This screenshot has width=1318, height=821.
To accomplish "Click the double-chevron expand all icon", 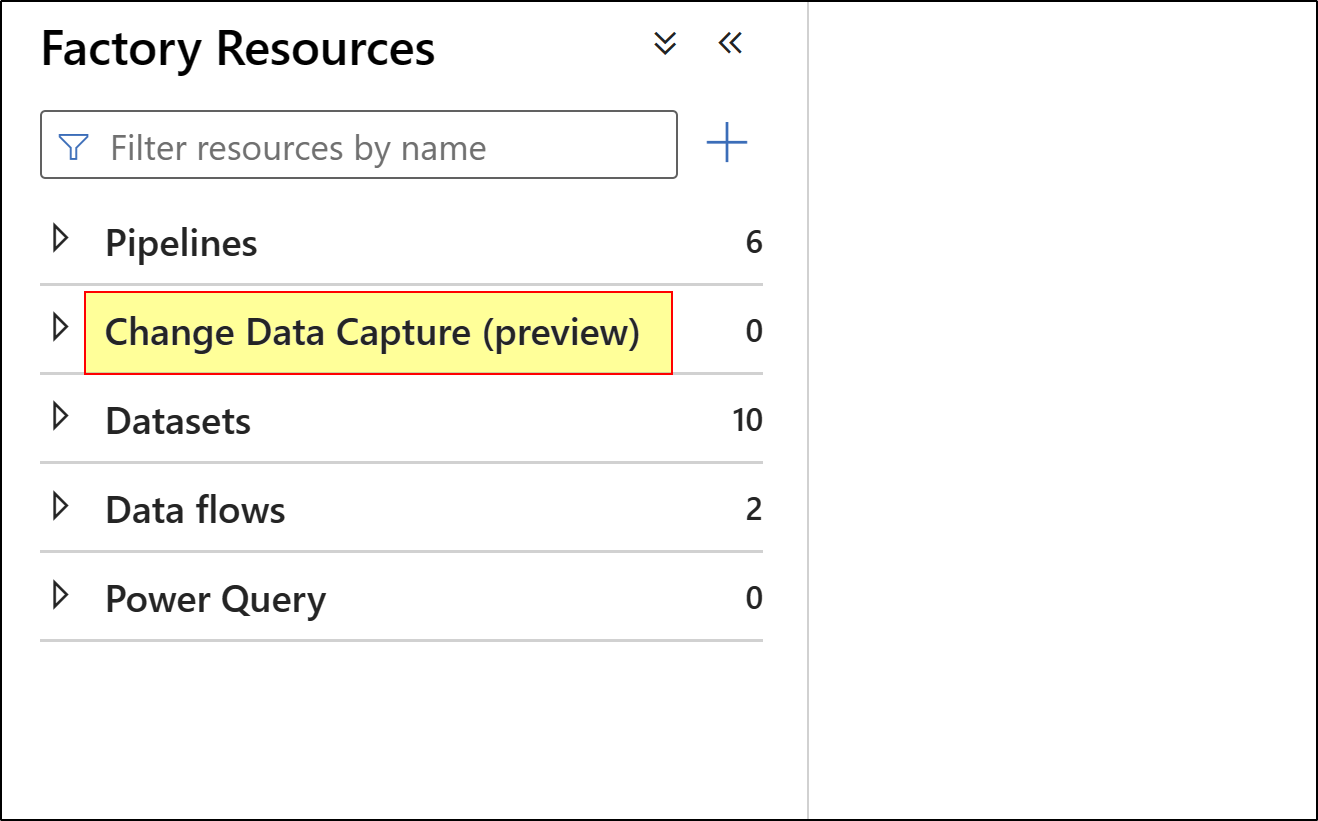I will (665, 43).
